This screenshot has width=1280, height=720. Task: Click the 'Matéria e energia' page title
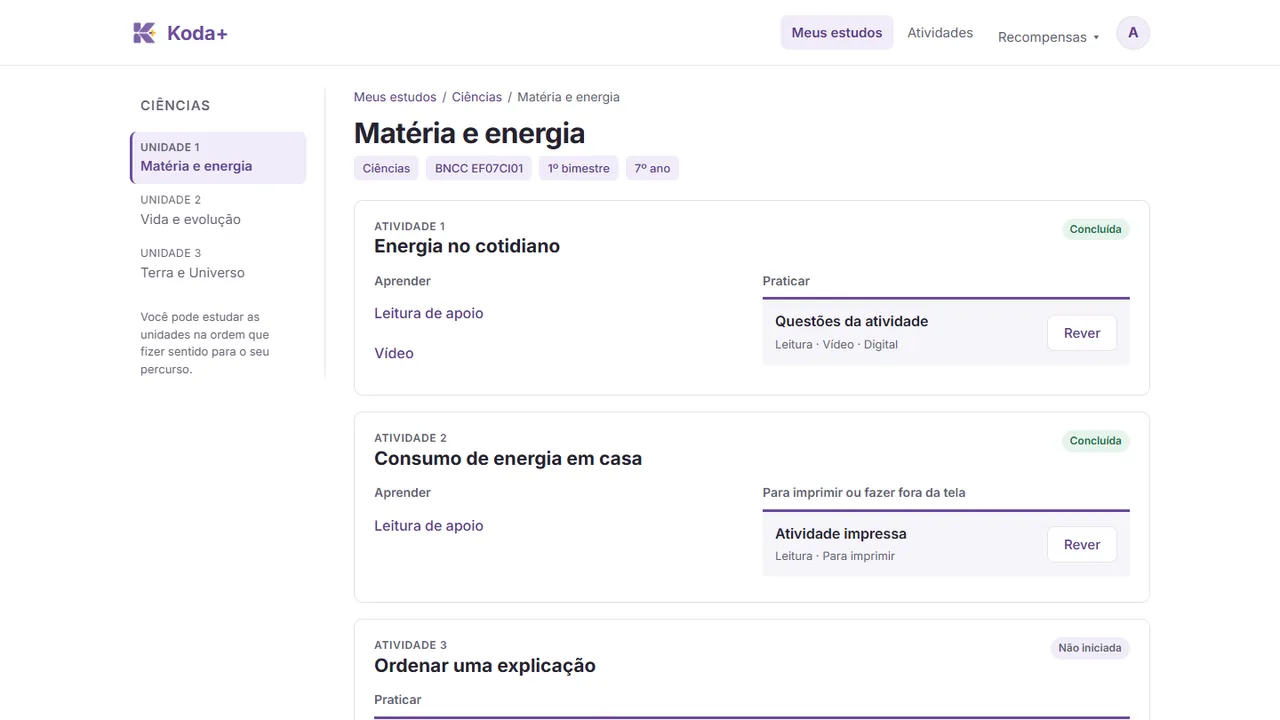(469, 133)
